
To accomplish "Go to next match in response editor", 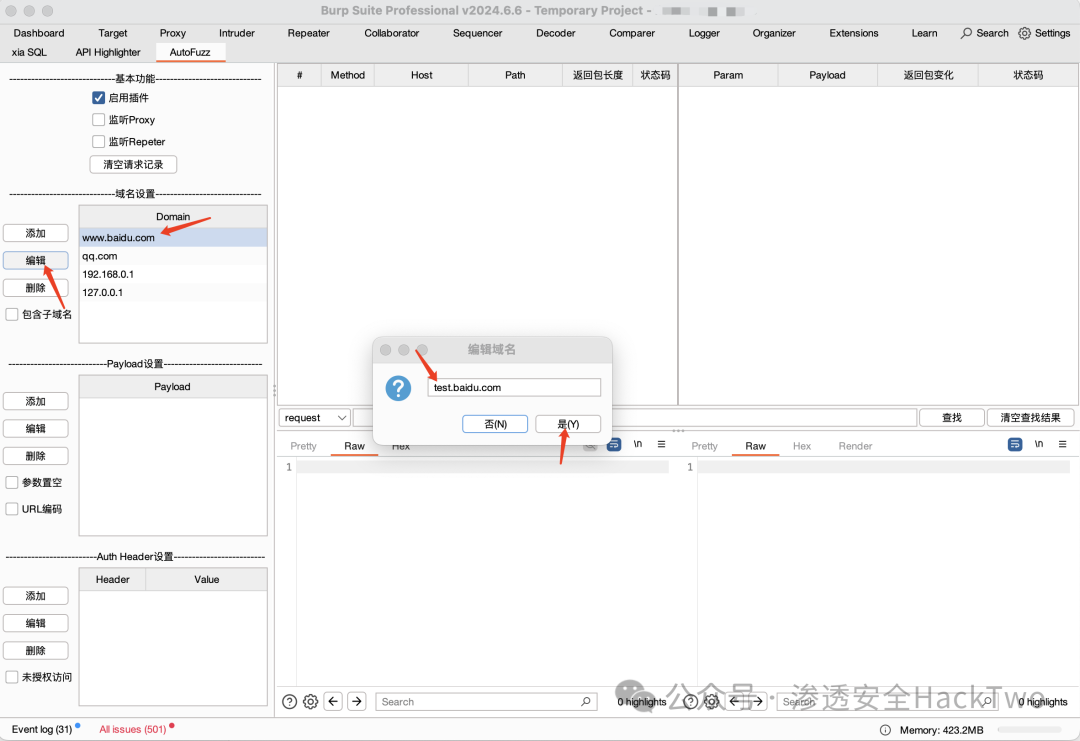I will point(758,702).
